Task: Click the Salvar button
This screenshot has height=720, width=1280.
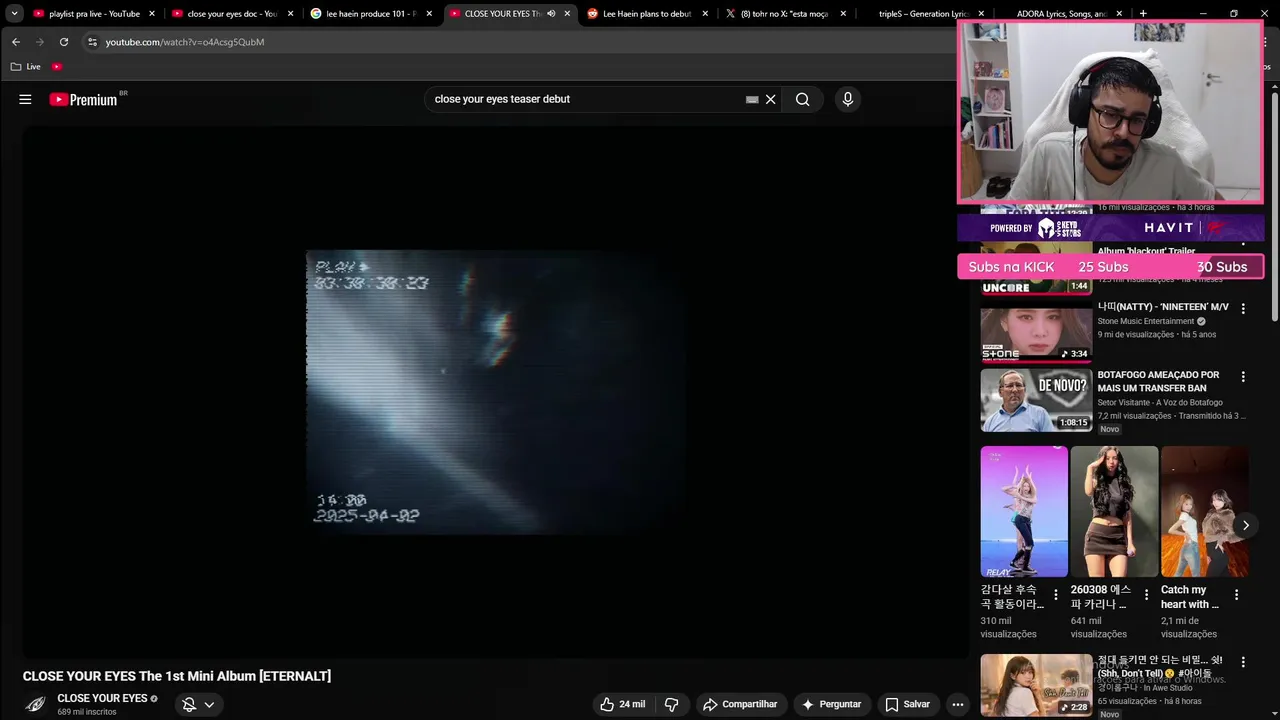Action: [907, 704]
